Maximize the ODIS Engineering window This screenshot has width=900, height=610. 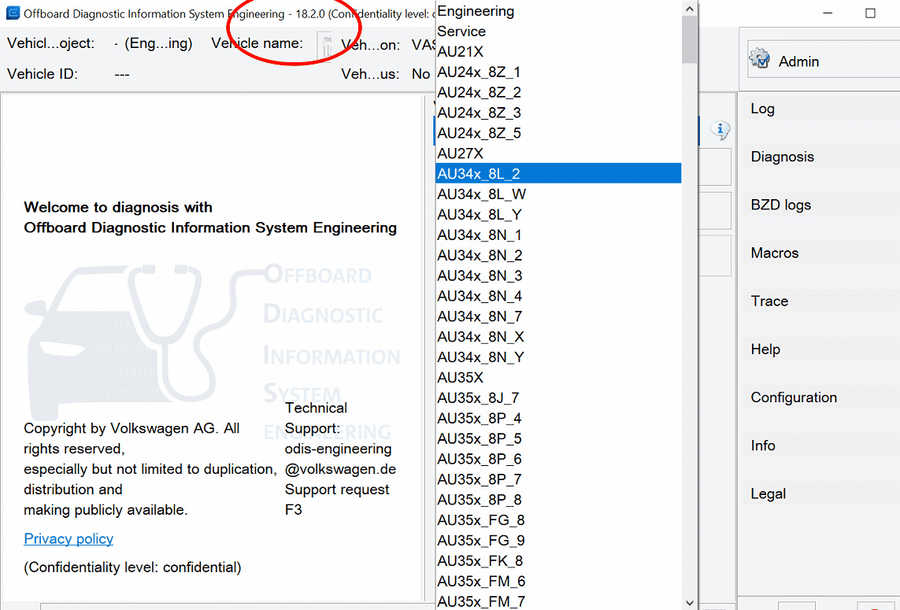coord(870,14)
